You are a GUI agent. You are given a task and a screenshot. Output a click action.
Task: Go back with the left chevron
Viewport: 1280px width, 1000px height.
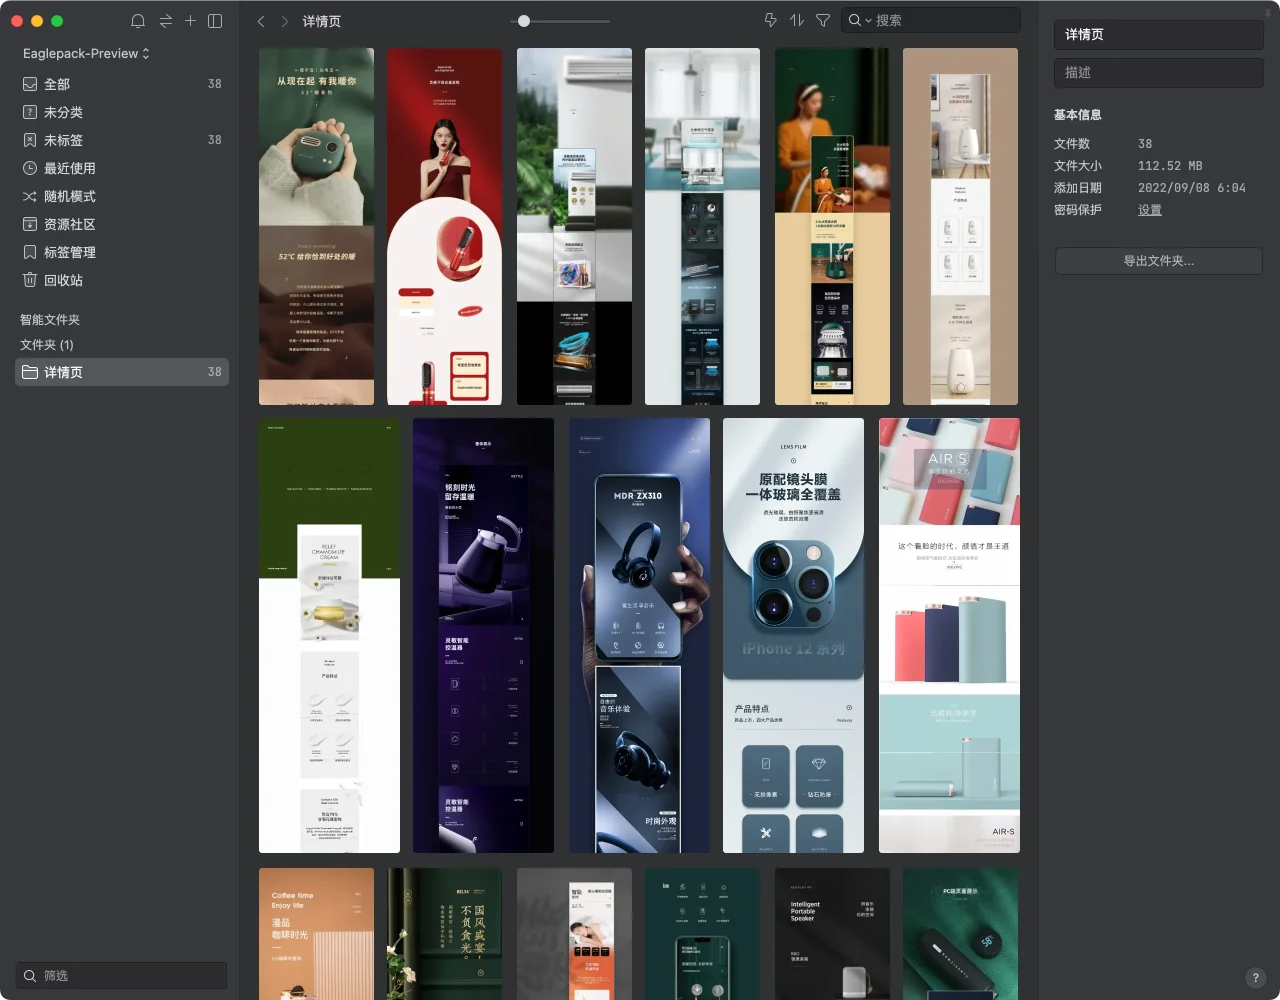(261, 21)
